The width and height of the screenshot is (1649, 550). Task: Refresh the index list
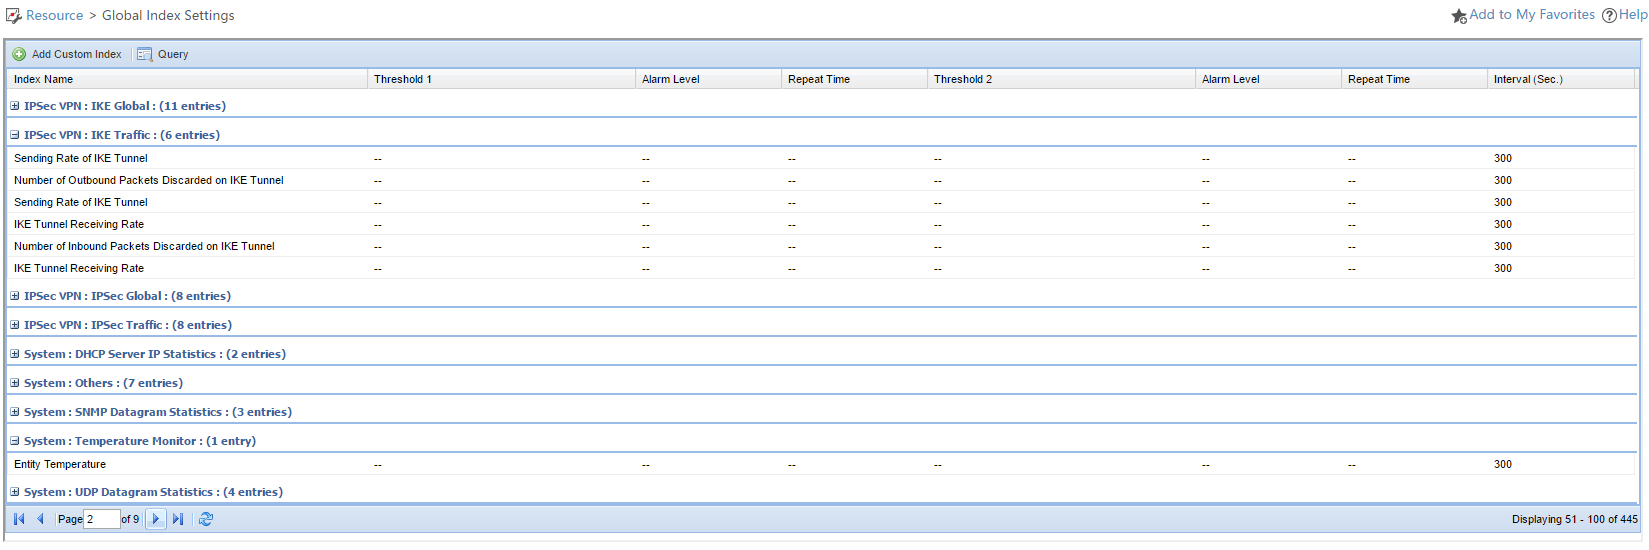pos(206,519)
